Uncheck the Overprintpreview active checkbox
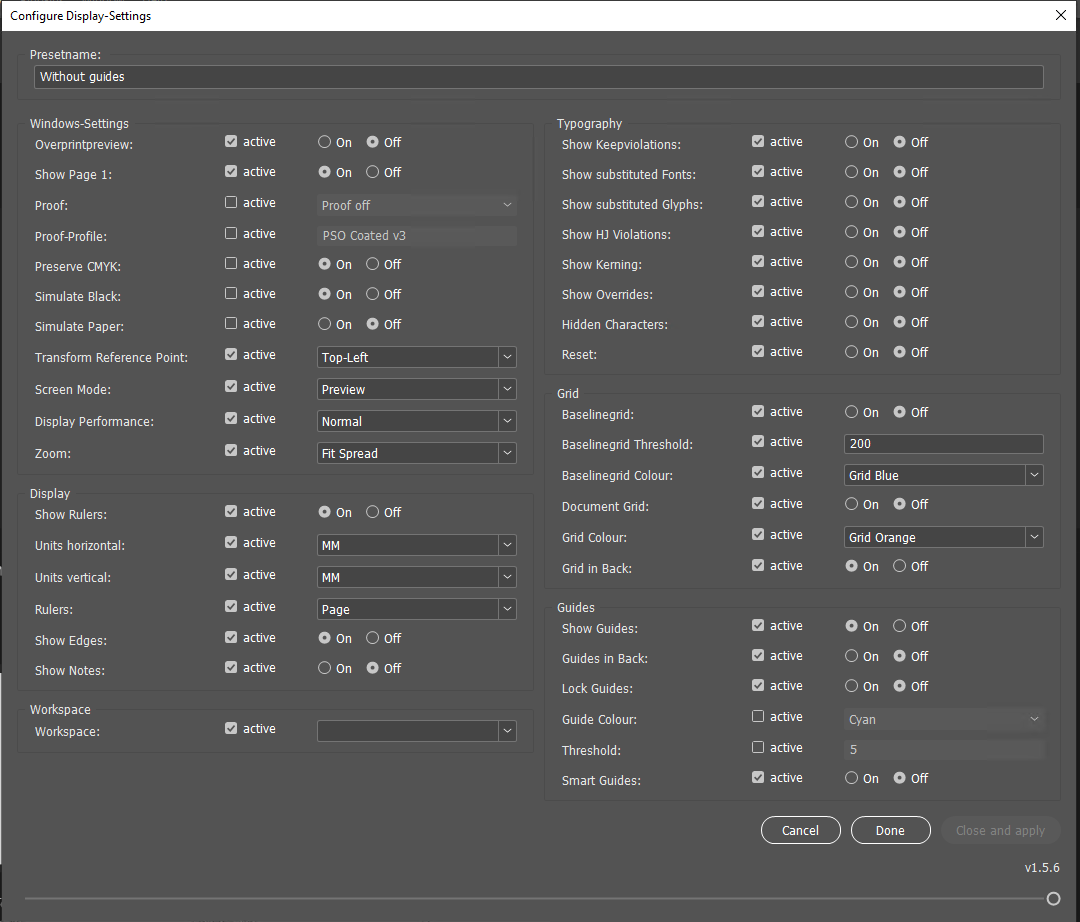 click(x=231, y=142)
